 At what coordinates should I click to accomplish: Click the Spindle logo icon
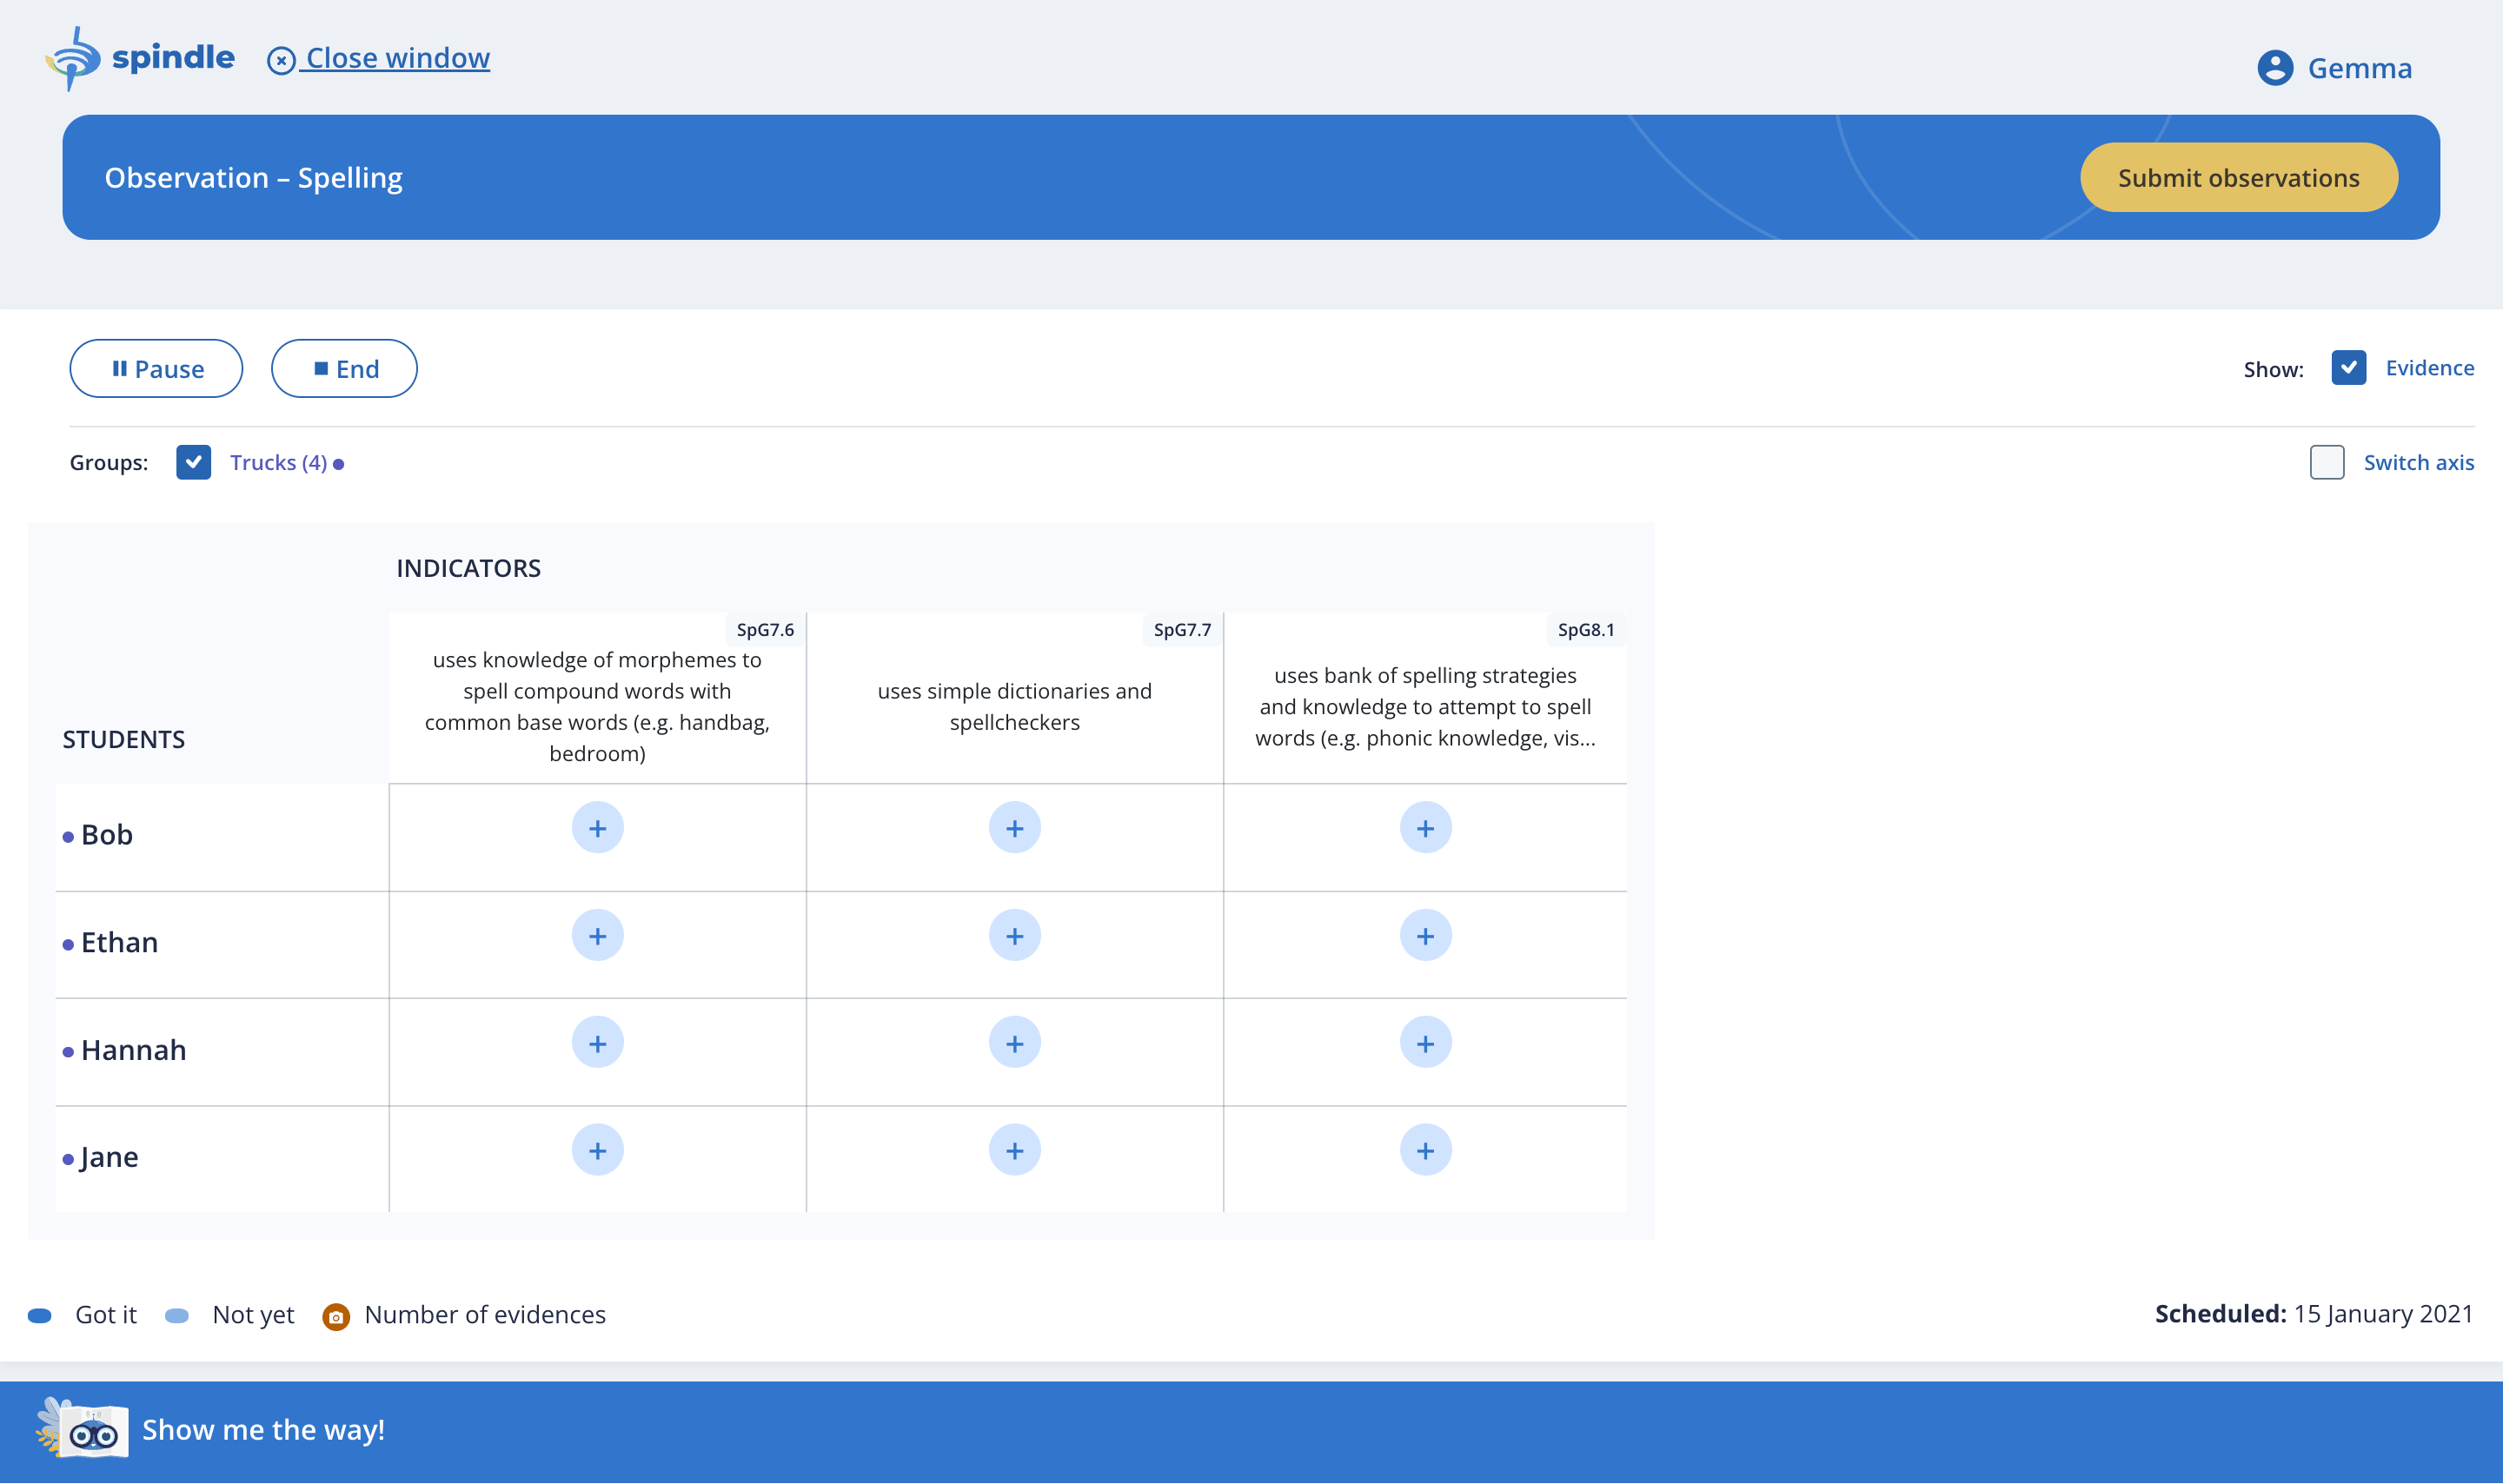(72, 58)
